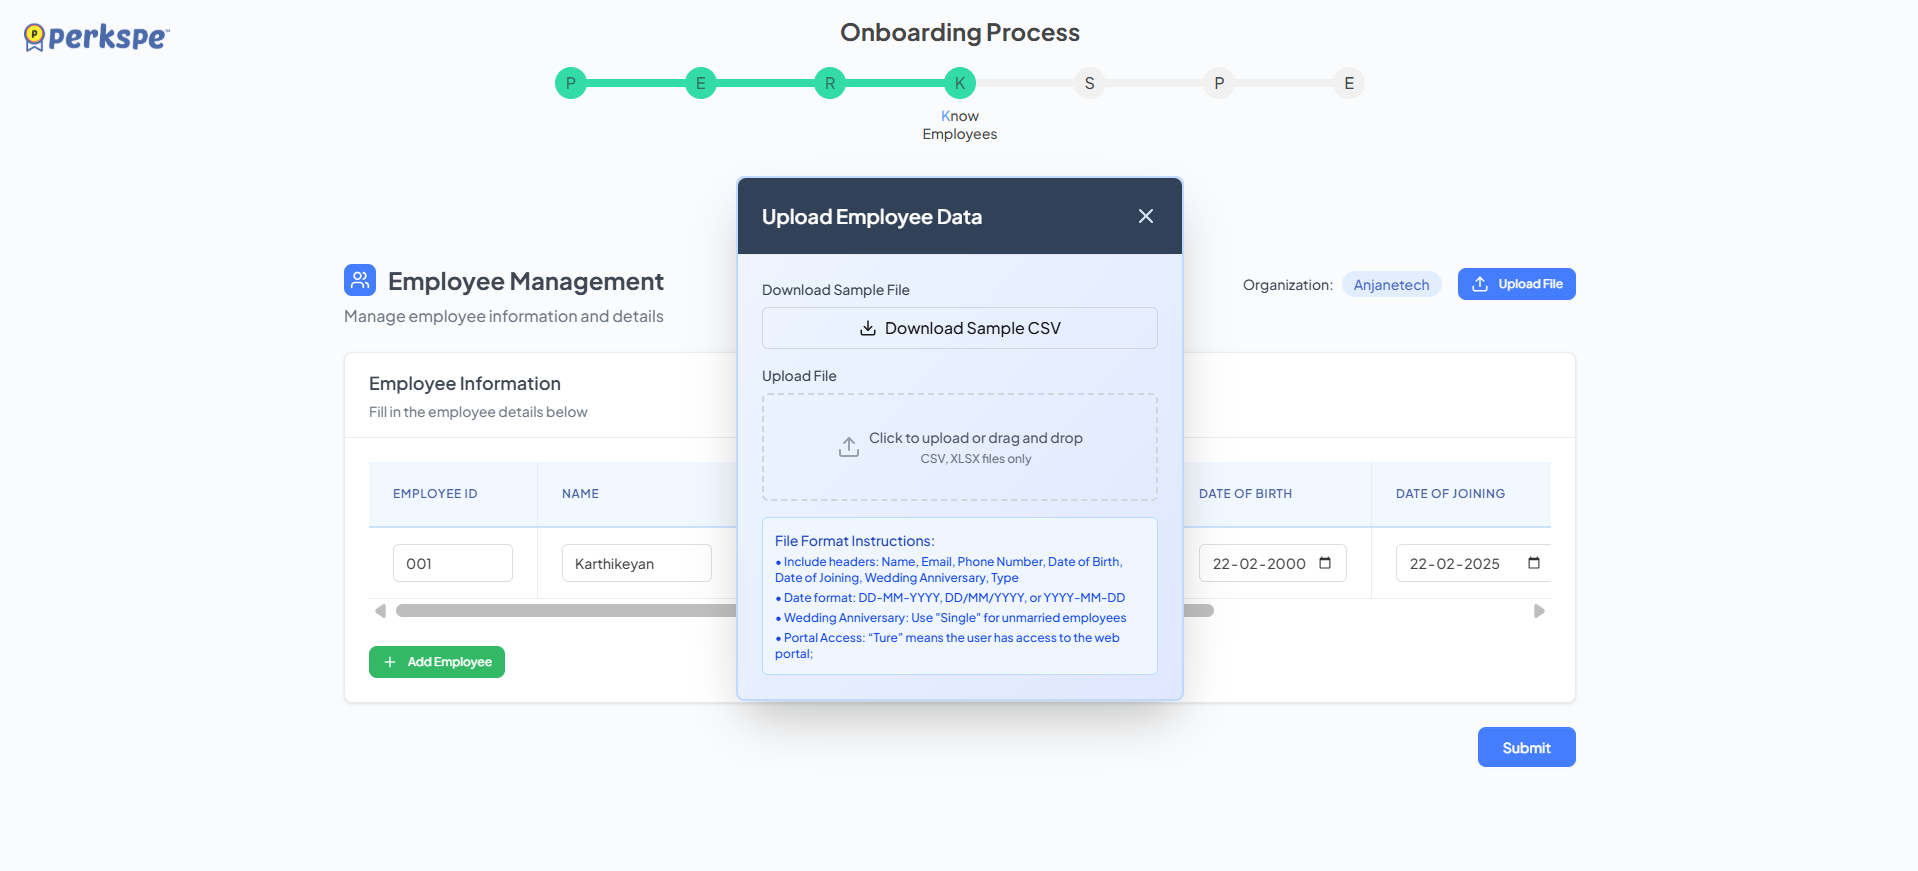
Task: Go to onboarding step R
Action: pos(830,83)
